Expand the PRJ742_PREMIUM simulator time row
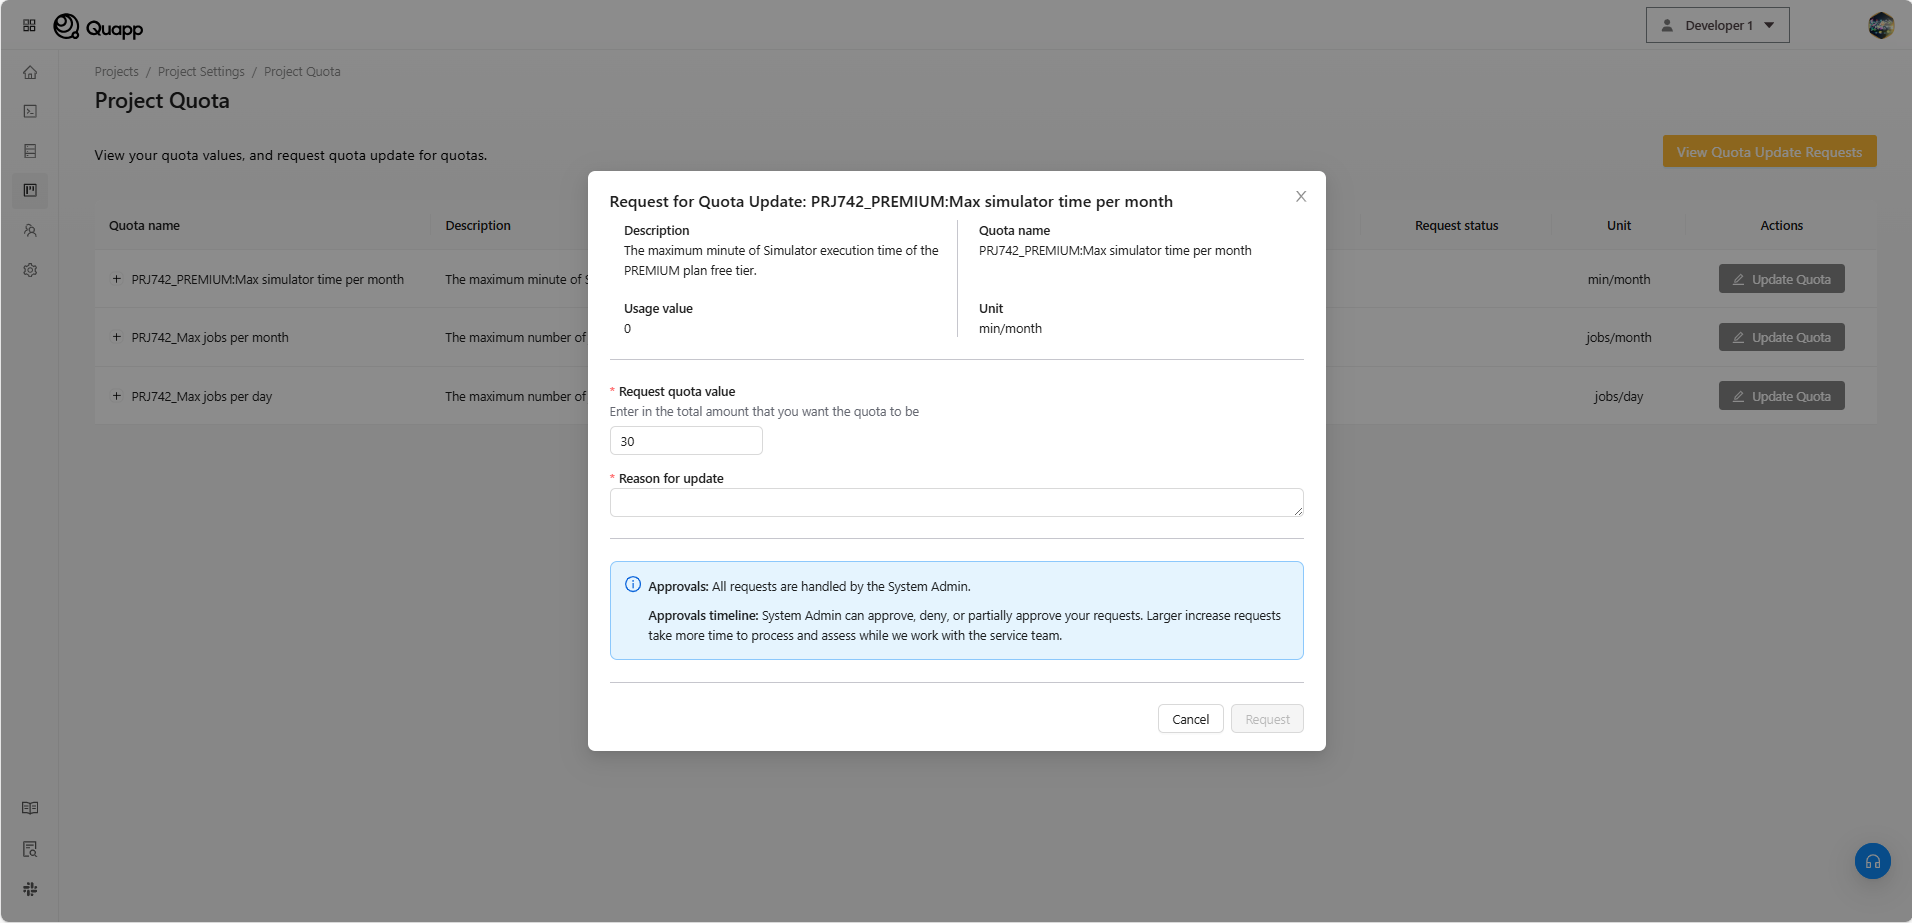This screenshot has width=1915, height=923. coord(117,279)
